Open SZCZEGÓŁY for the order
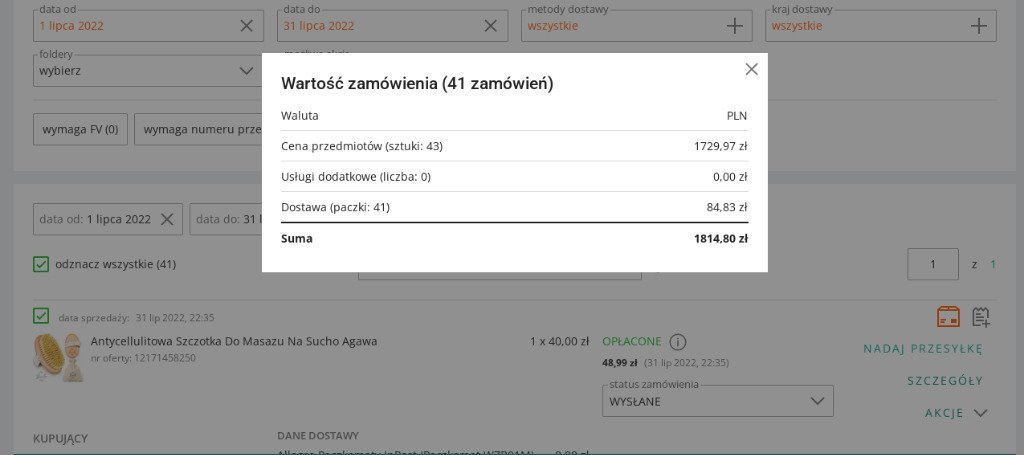 (944, 381)
